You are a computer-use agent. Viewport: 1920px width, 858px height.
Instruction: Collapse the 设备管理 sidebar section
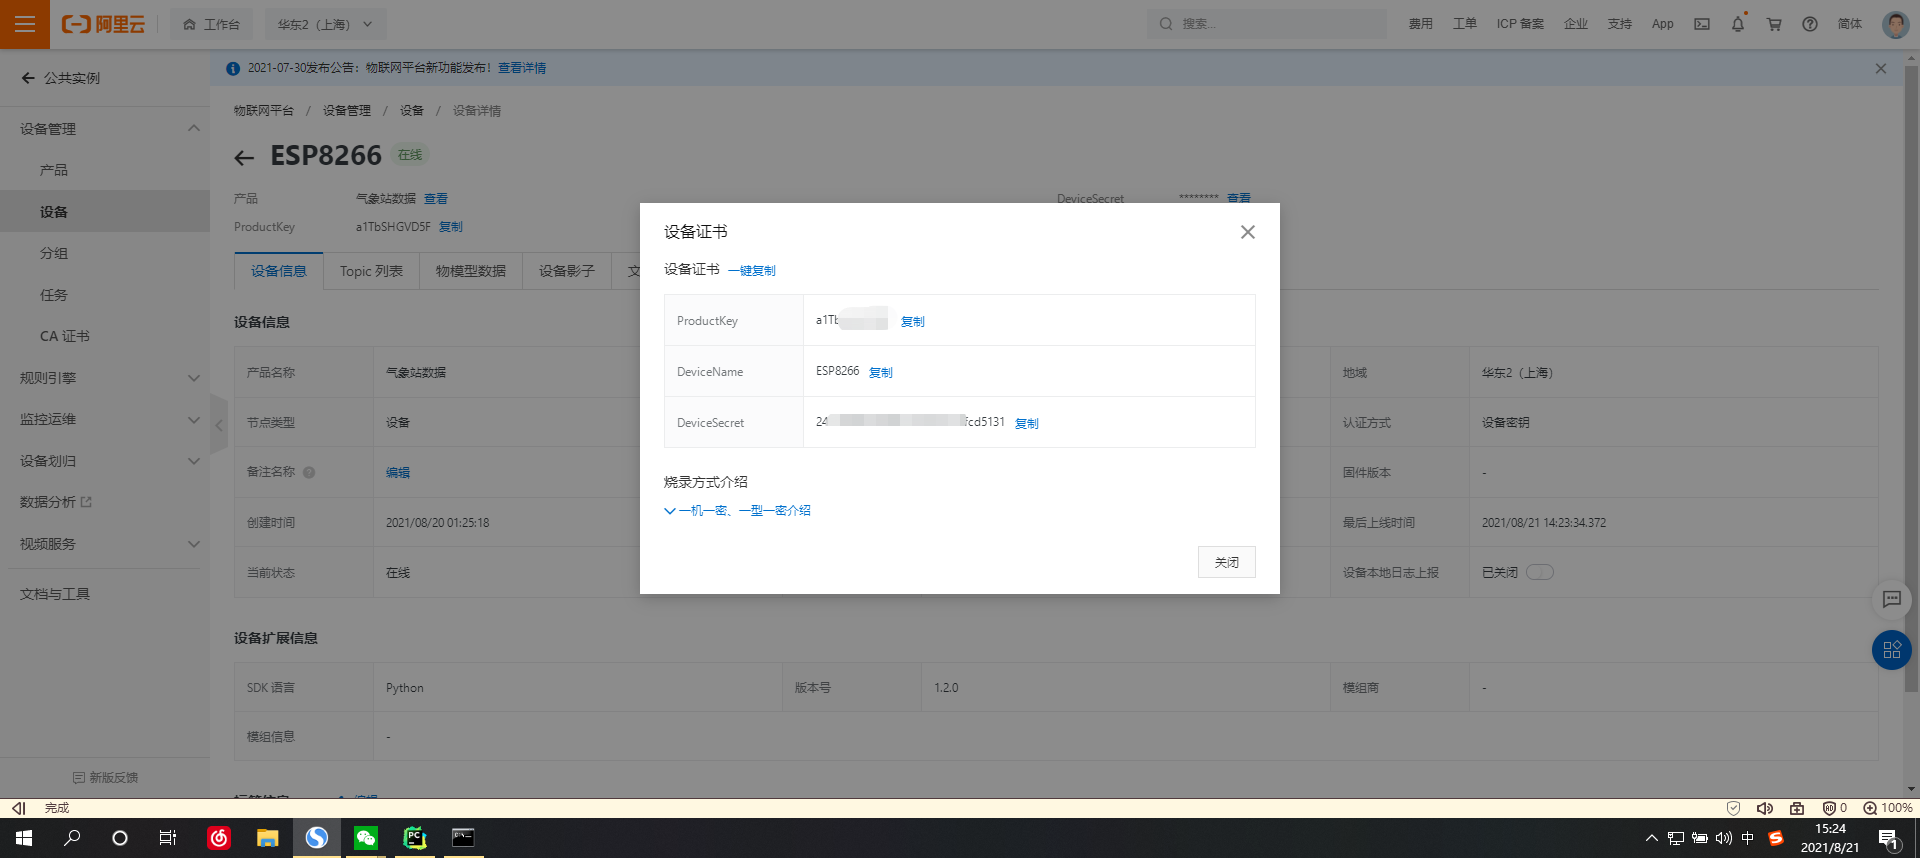pyautogui.click(x=105, y=129)
